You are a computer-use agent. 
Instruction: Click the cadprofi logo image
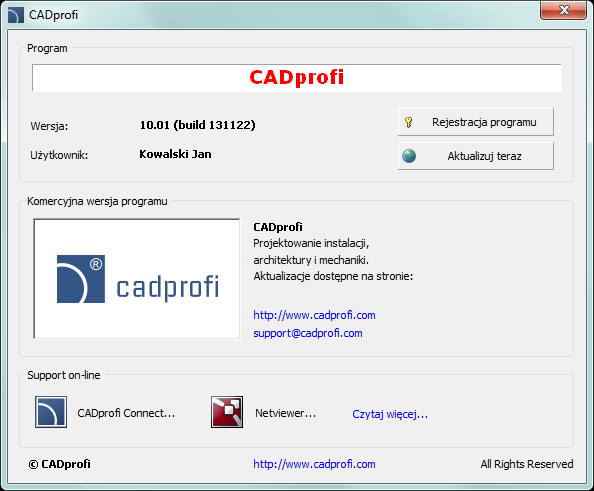[137, 278]
